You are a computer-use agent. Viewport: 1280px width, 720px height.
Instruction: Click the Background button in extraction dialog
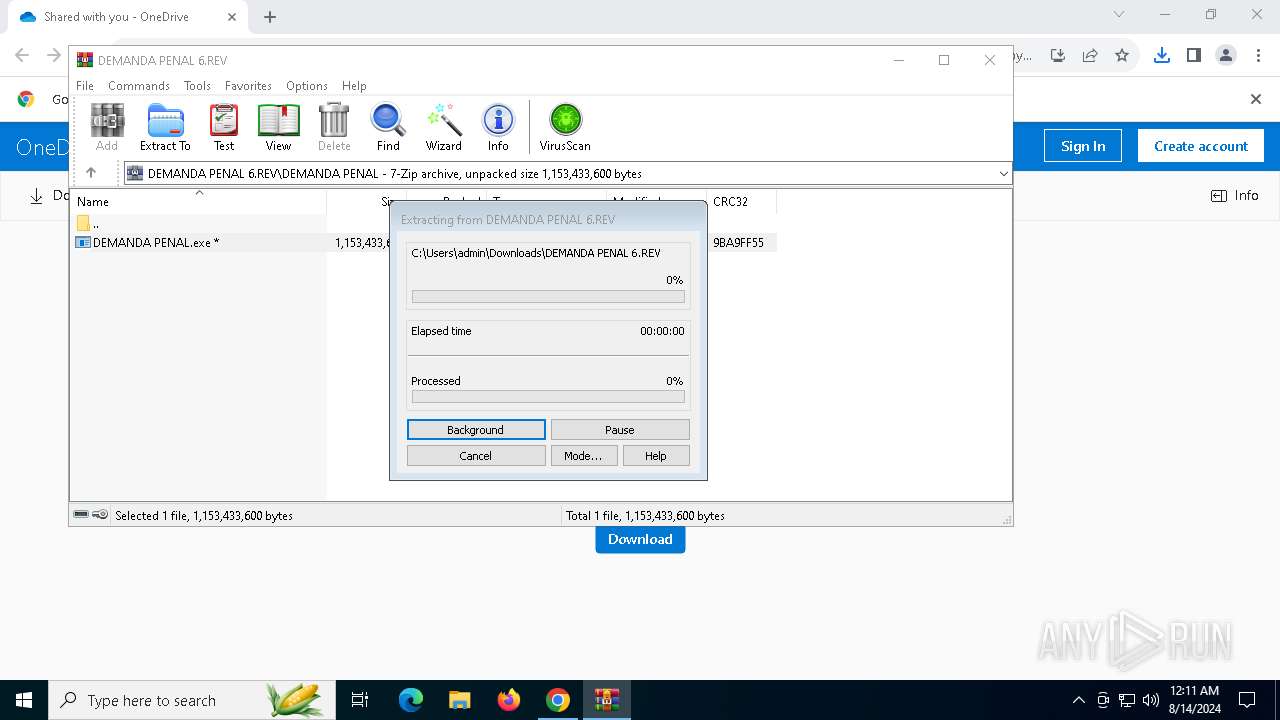pyautogui.click(x=476, y=430)
